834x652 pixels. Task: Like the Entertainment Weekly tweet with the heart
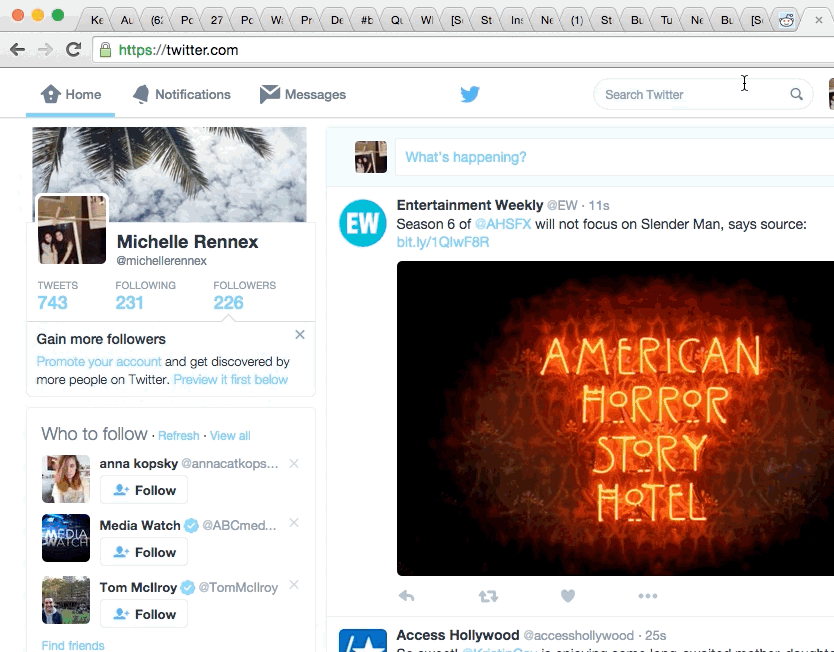point(568,596)
